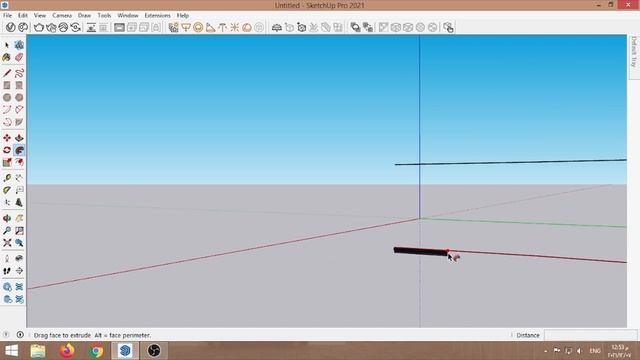Select the Zoom magnifier tool
Viewport: 640px width, 360px height.
pyautogui.click(x=7, y=231)
